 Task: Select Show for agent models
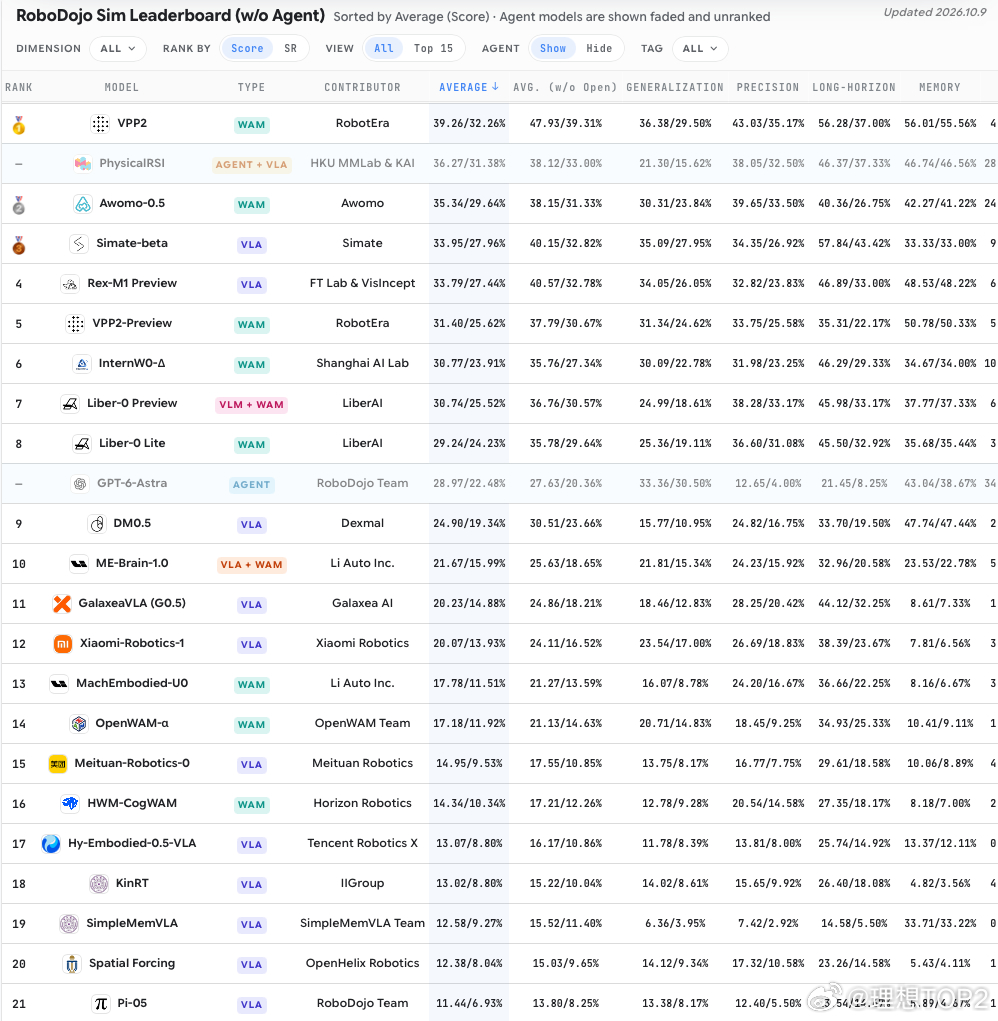(x=553, y=48)
